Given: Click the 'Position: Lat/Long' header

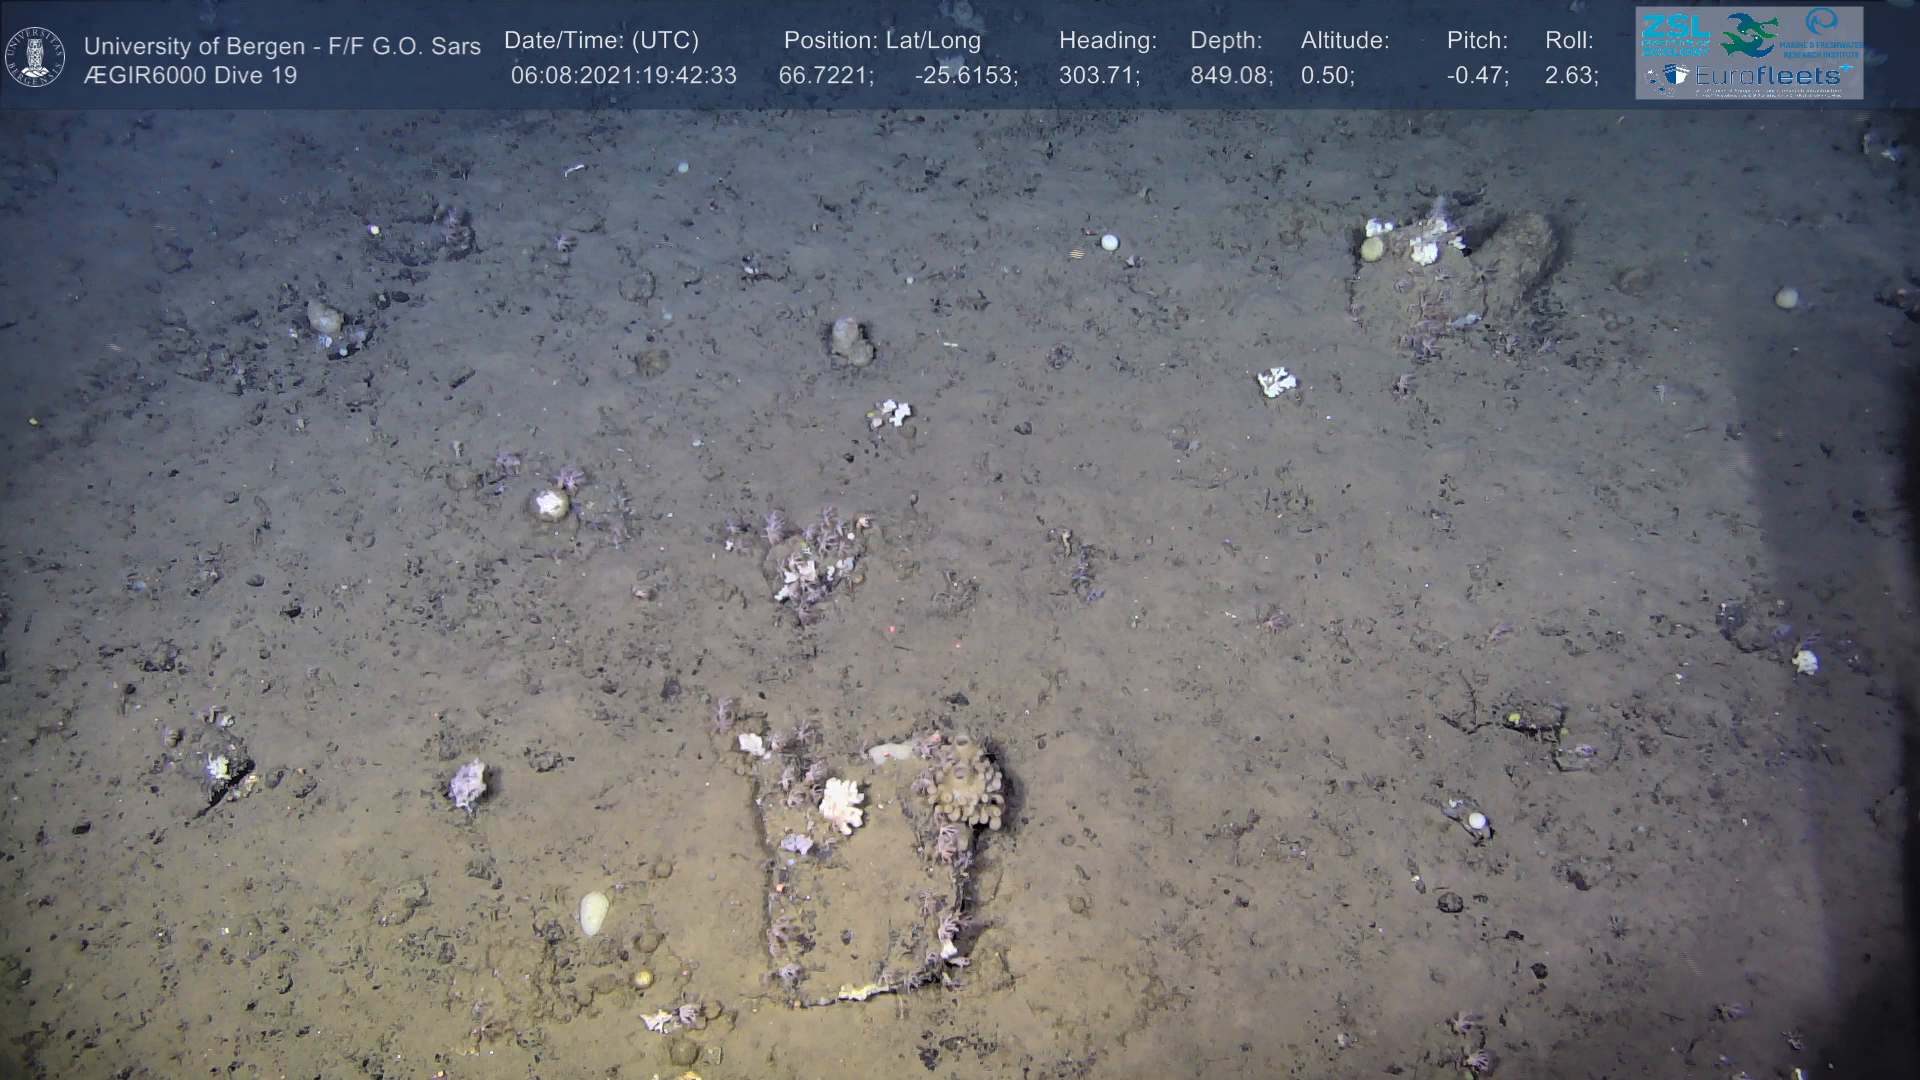Looking at the screenshot, I should [x=882, y=41].
